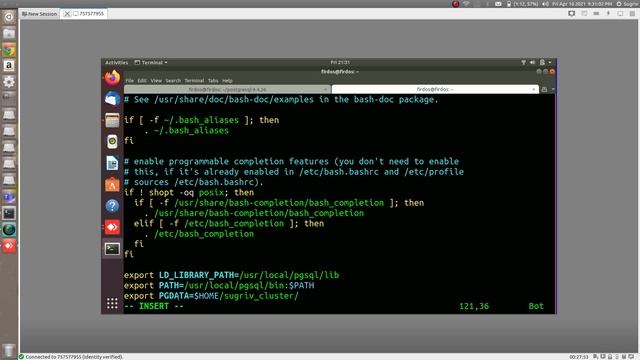Switch to the postgresql terminal tab
Viewport: 640px width, 360px height.
[x=227, y=89]
